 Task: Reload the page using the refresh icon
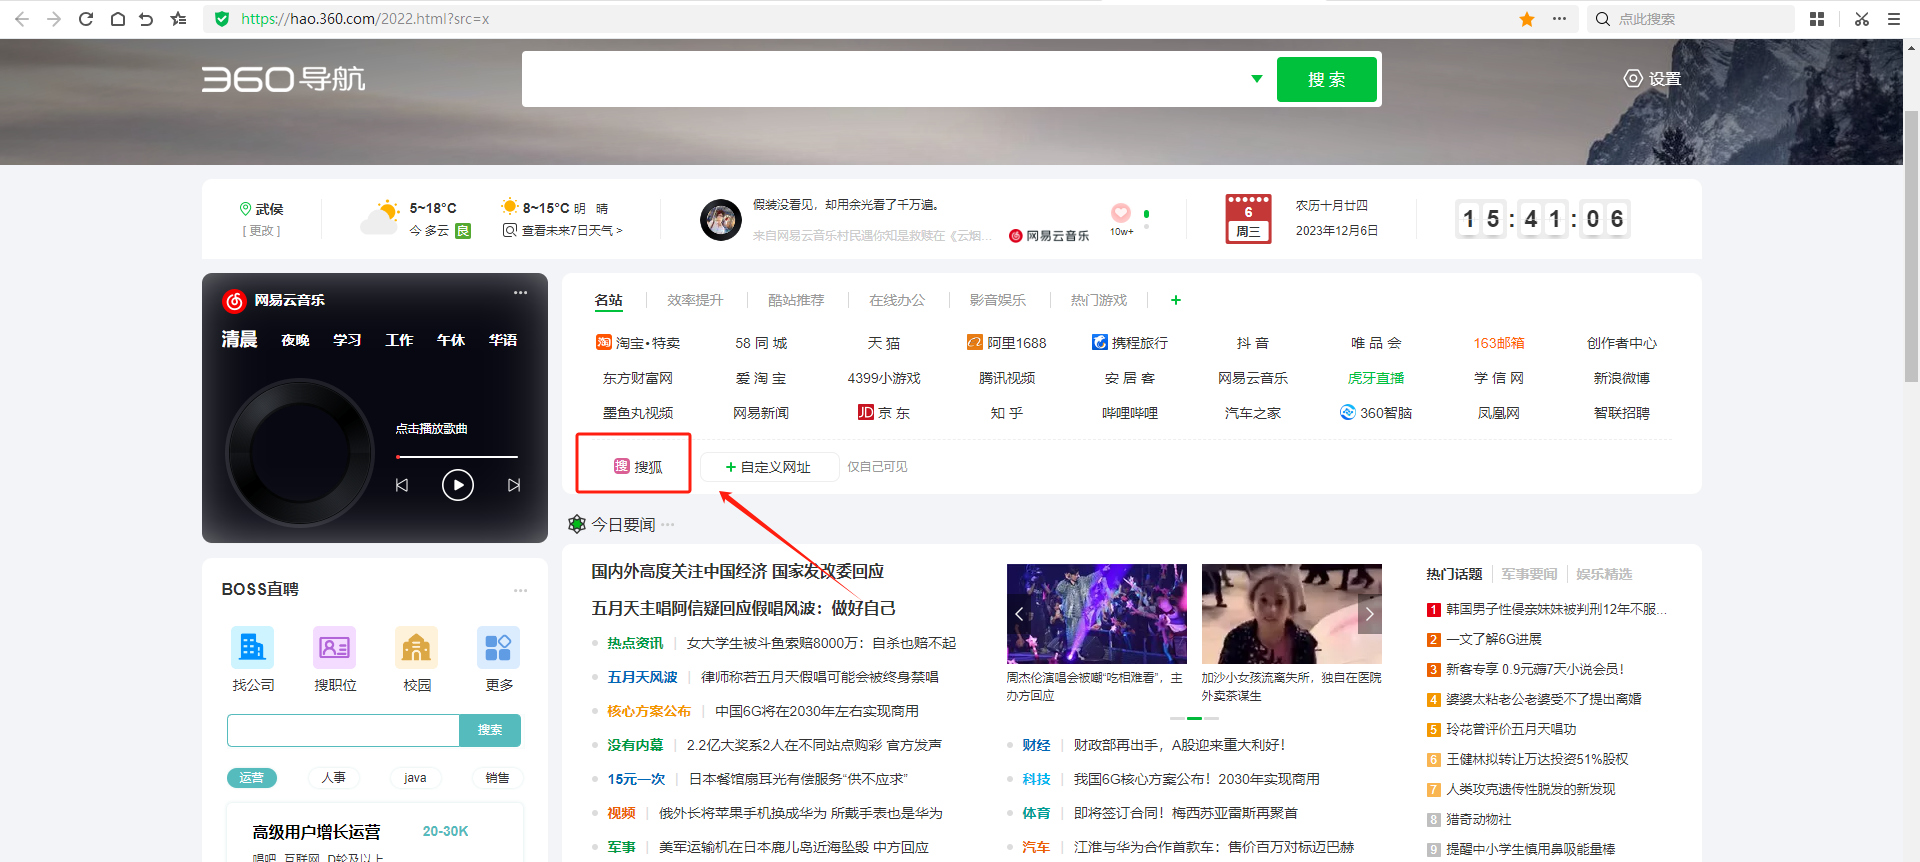(86, 19)
